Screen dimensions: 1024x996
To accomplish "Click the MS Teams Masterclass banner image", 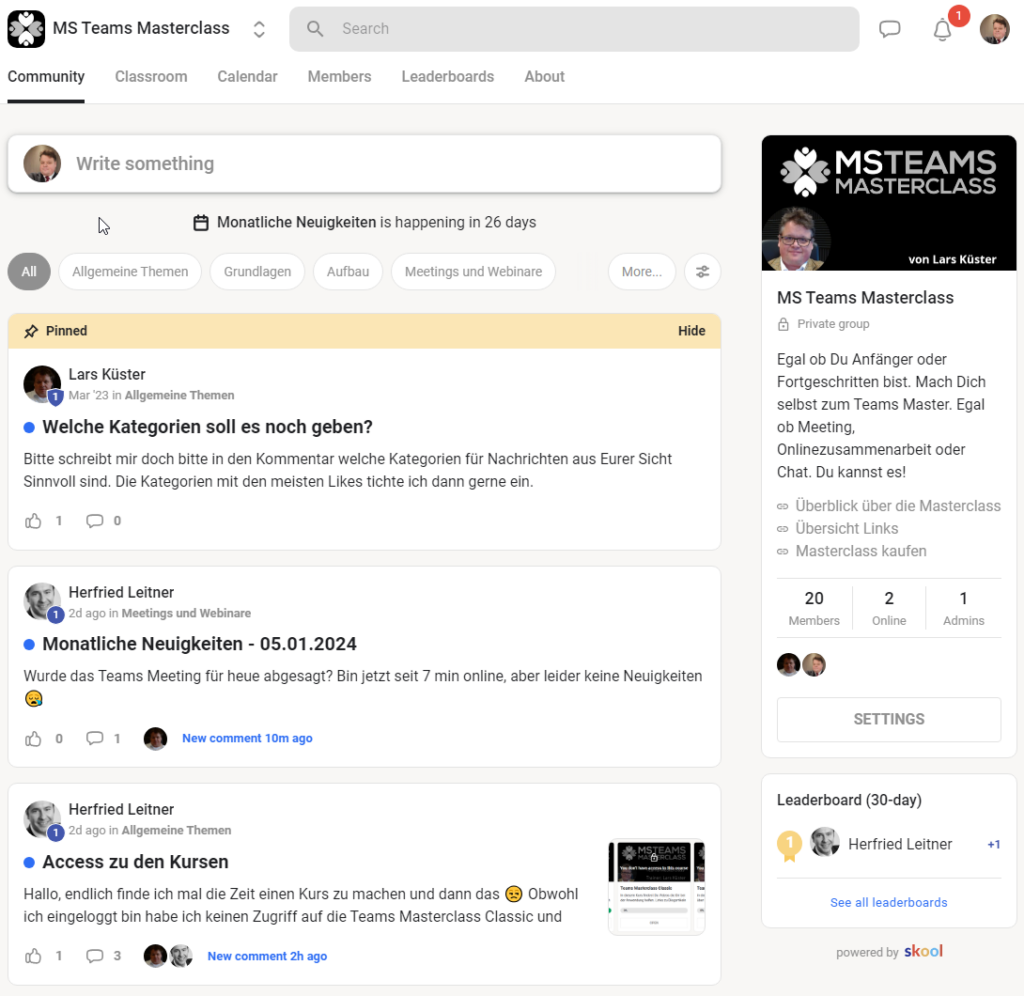I will [x=889, y=202].
